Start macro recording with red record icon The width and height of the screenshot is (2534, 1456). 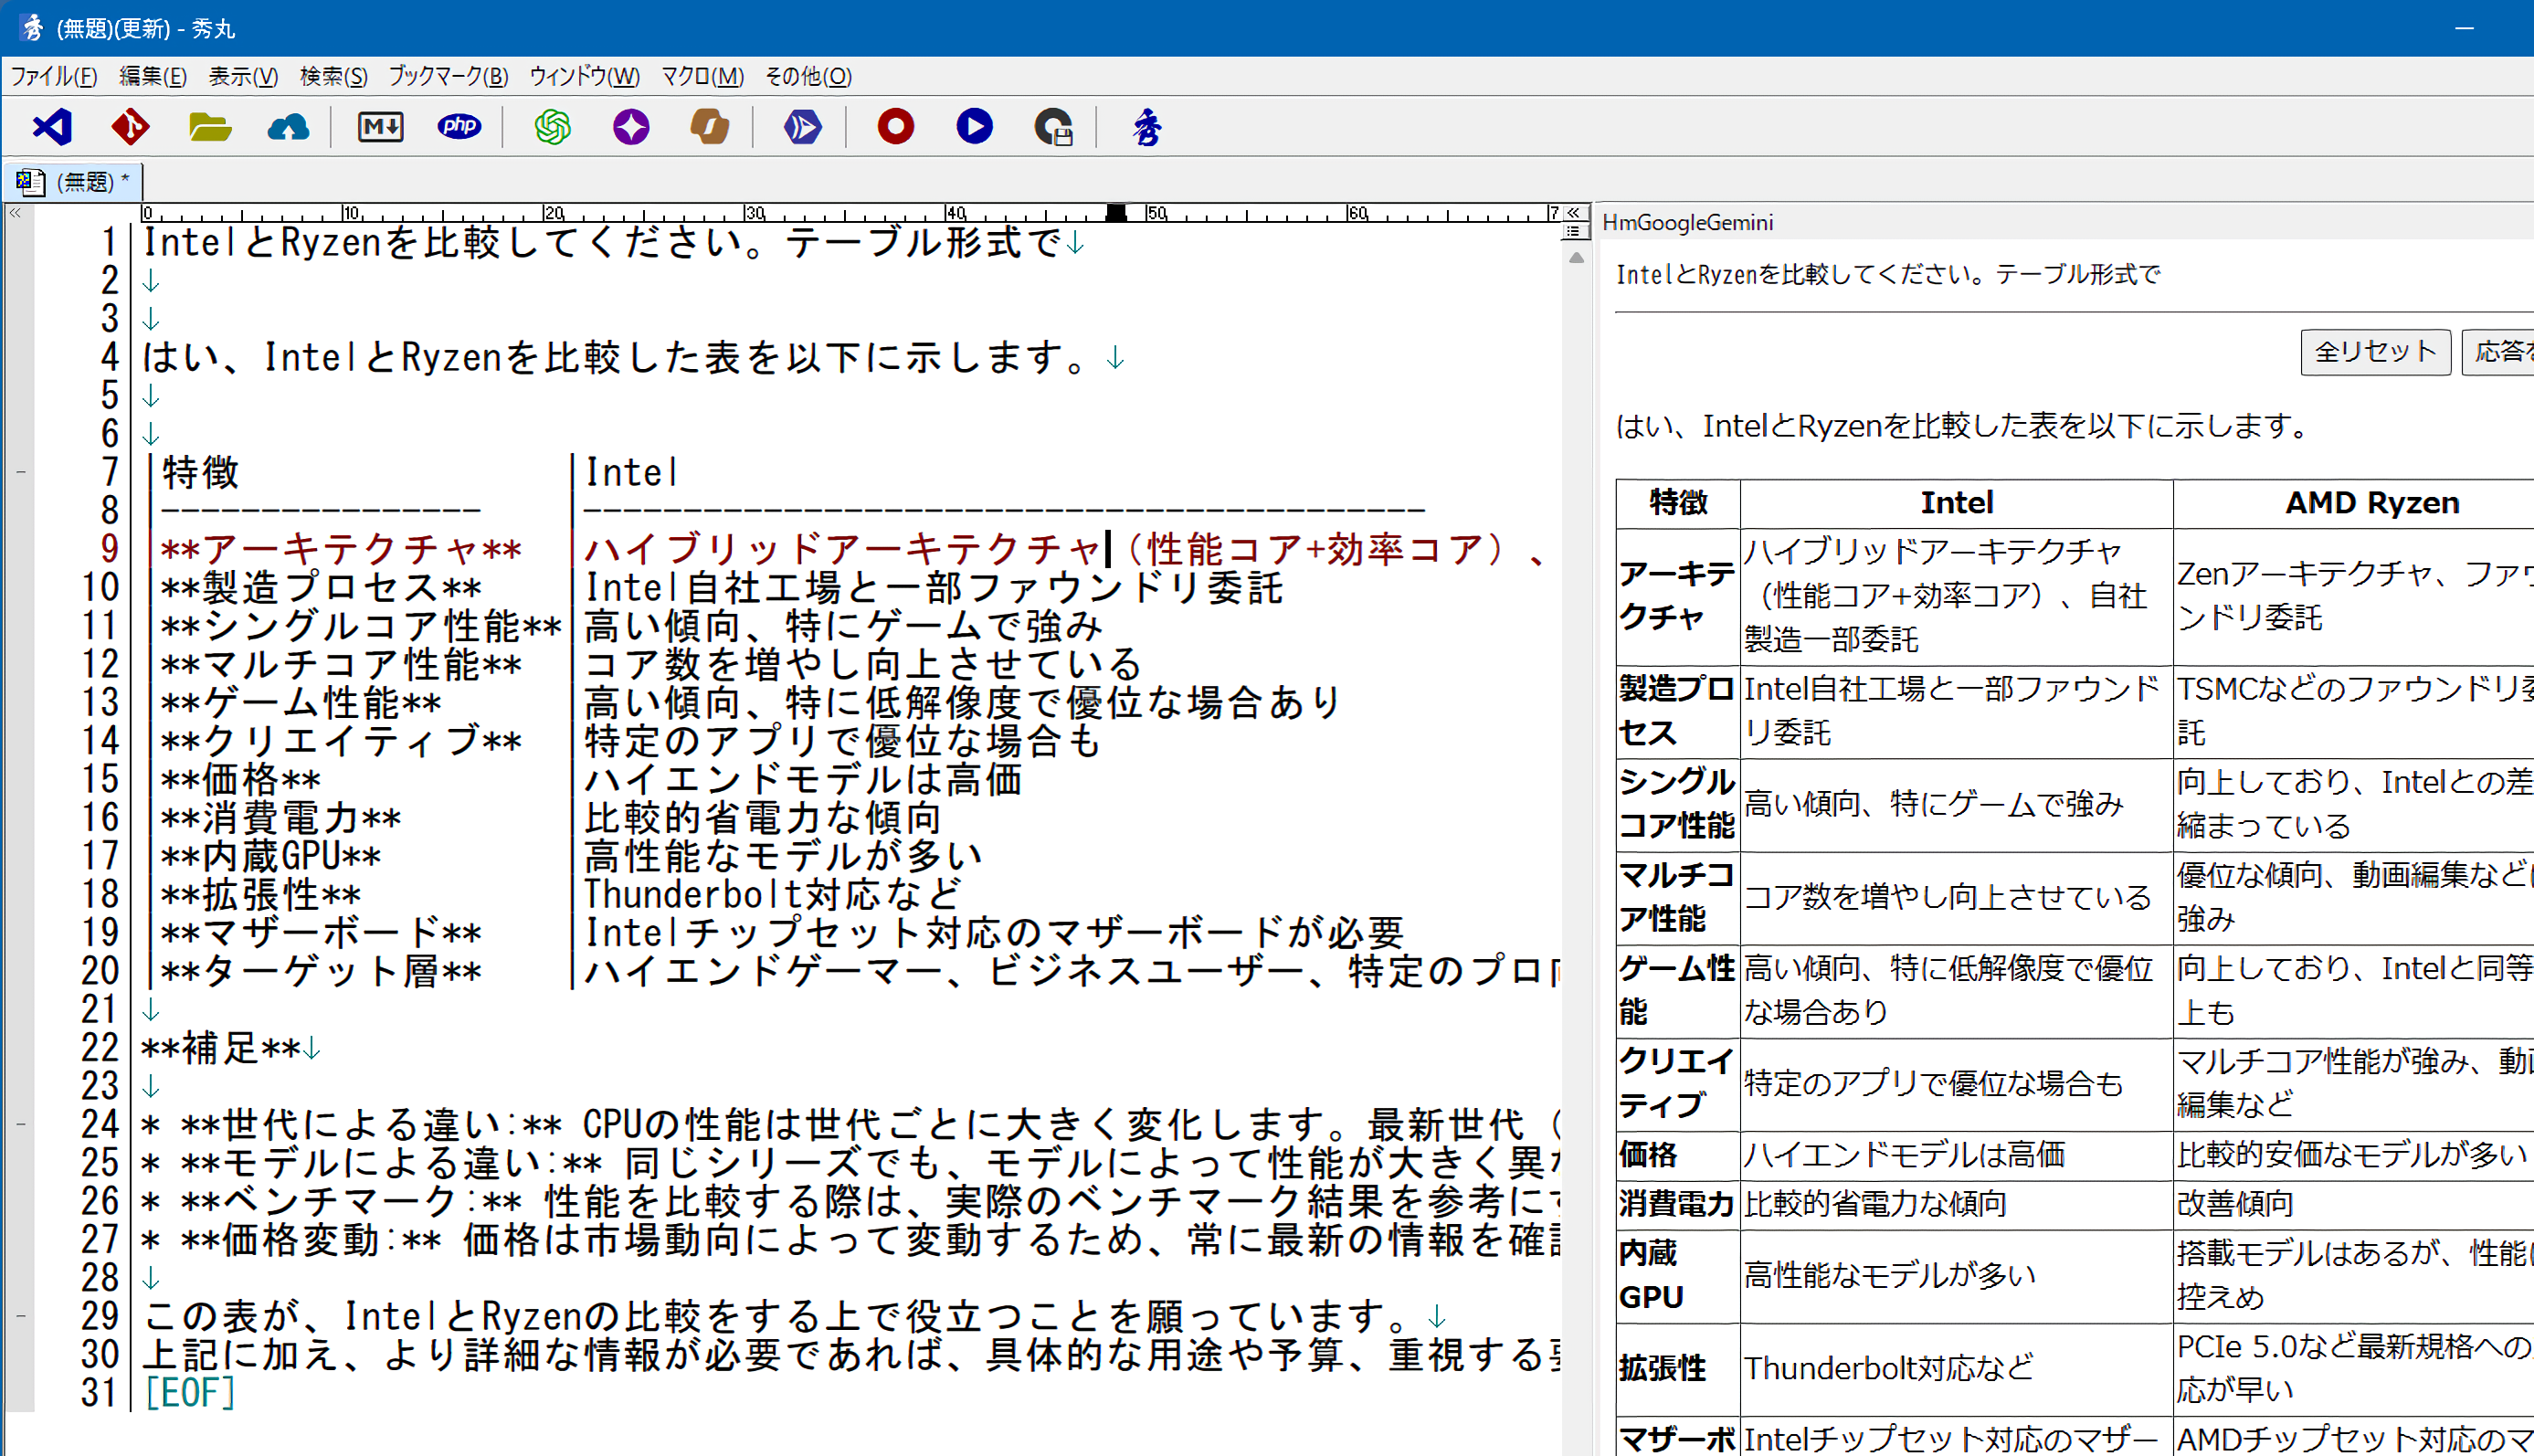pyautogui.click(x=895, y=127)
